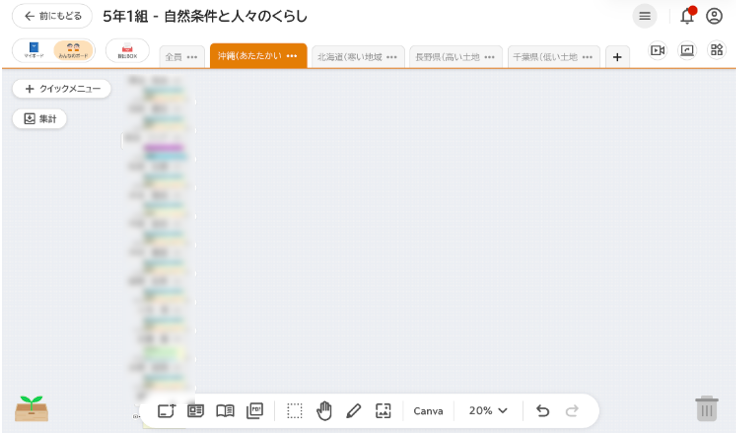Open the trash can

(x=706, y=408)
